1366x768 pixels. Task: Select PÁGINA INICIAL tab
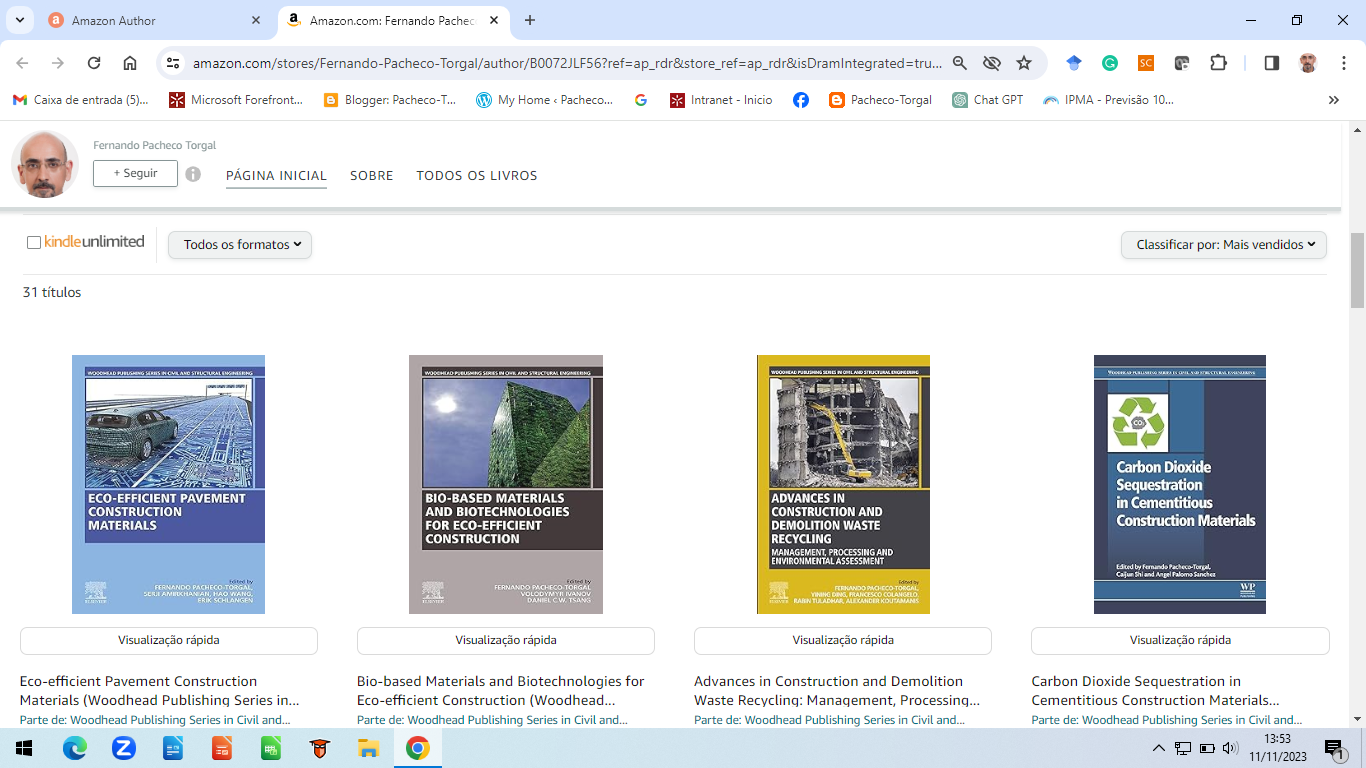point(276,175)
